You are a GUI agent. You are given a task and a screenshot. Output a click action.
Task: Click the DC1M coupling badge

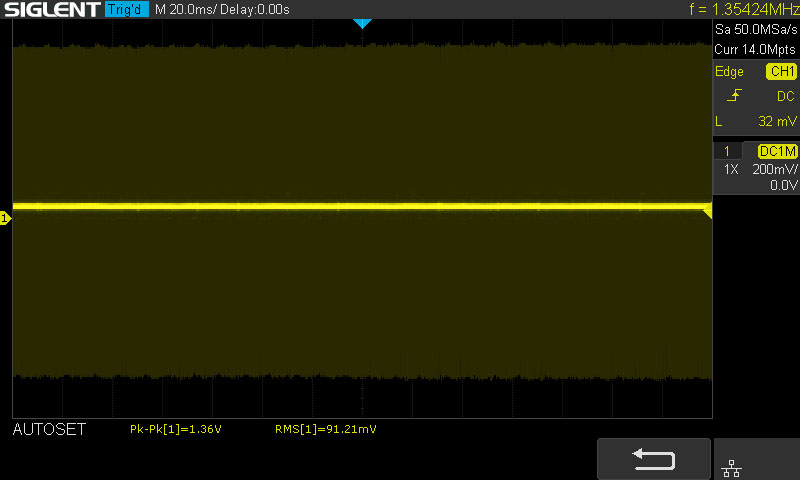tap(778, 151)
